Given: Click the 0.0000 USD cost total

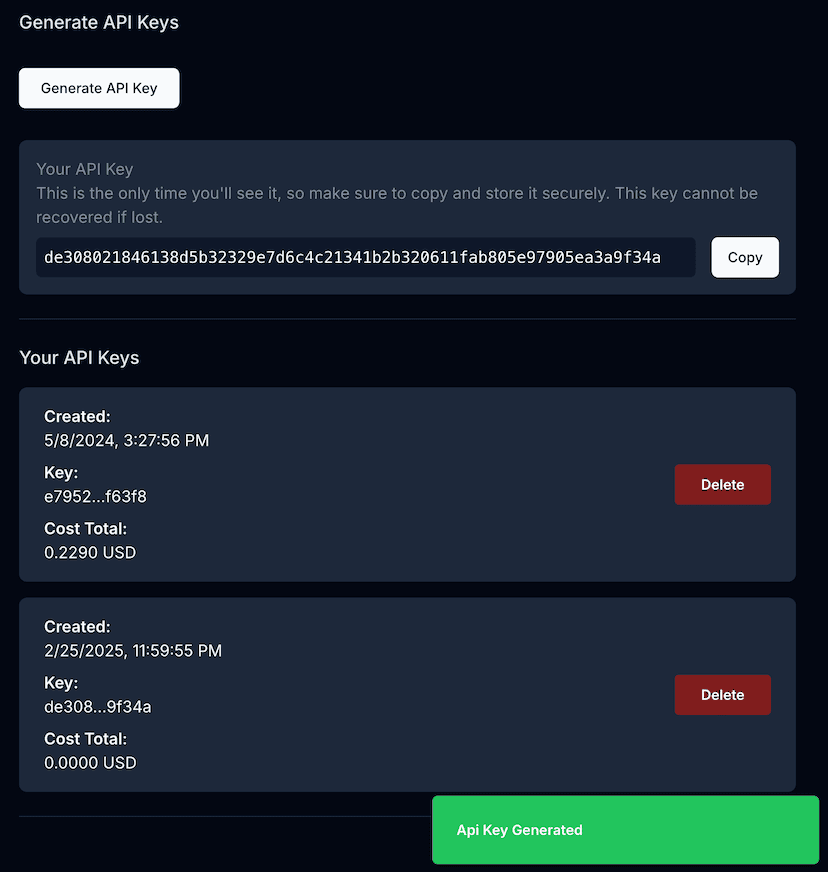Looking at the screenshot, I should (90, 762).
